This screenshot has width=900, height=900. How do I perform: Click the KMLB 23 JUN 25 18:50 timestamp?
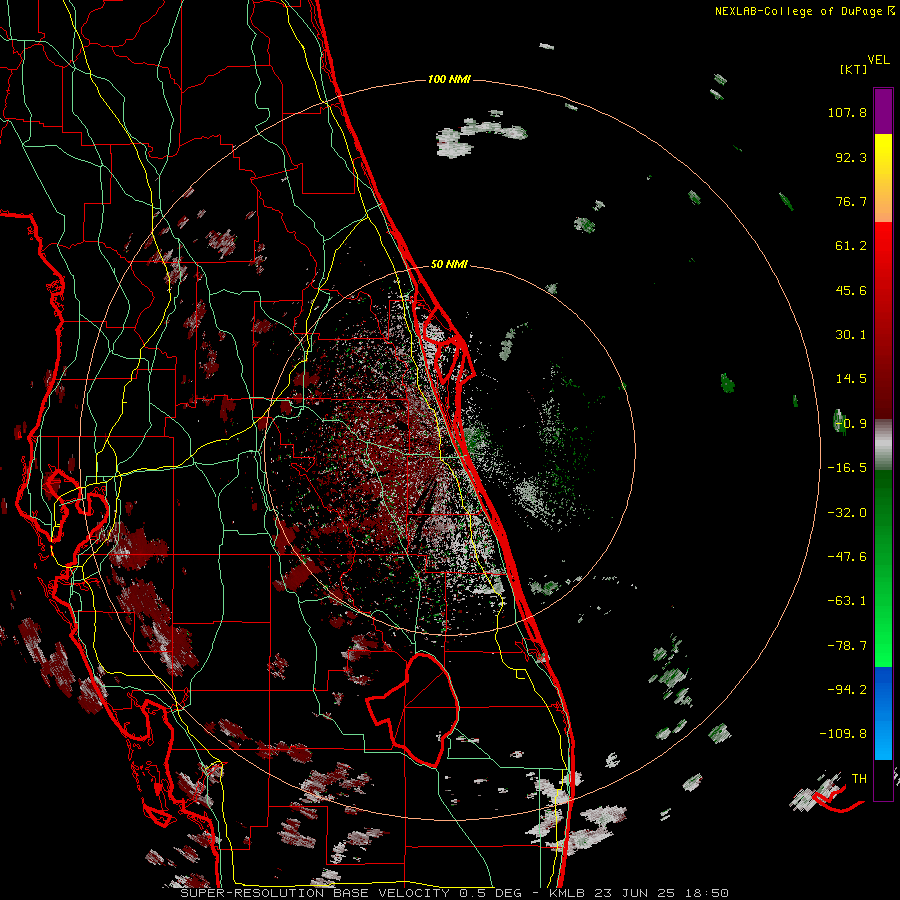point(639,893)
